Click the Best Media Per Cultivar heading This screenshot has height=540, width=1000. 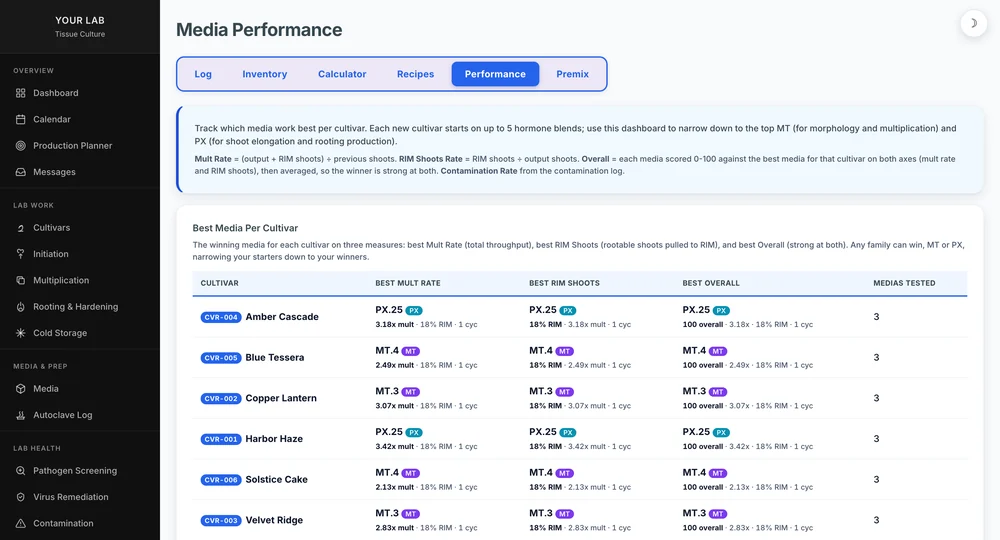(246, 228)
